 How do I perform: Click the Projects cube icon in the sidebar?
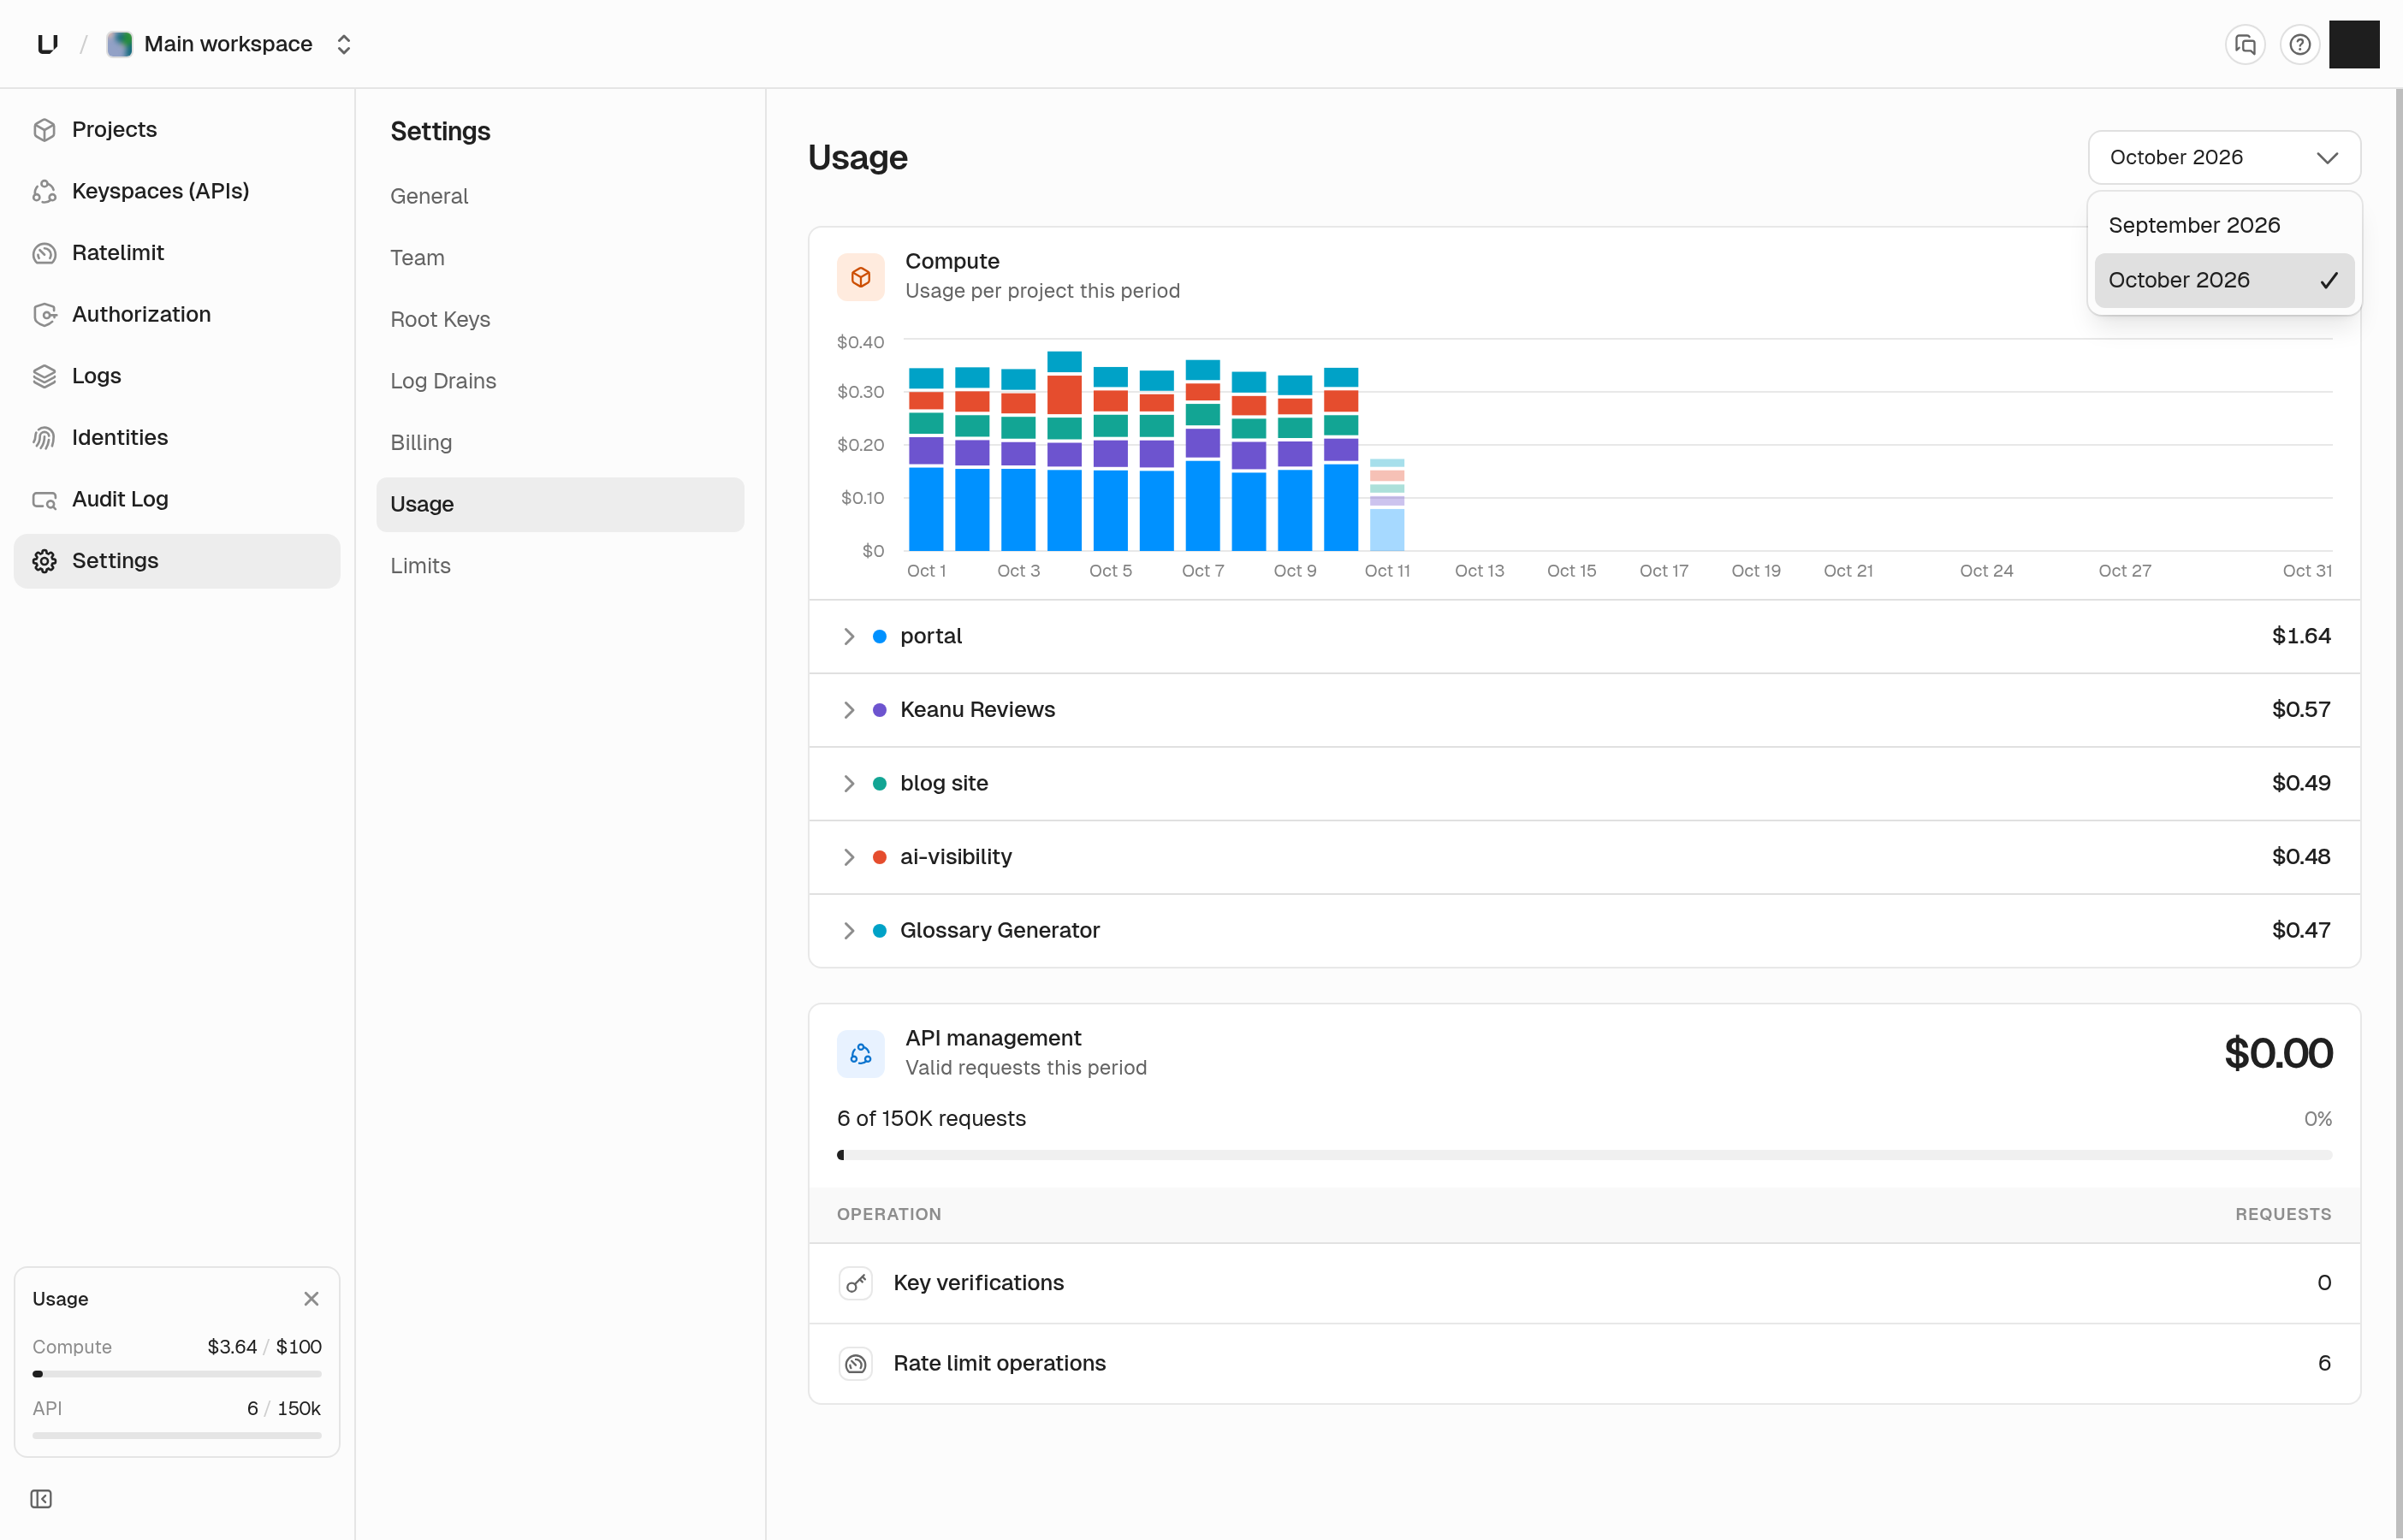click(44, 130)
